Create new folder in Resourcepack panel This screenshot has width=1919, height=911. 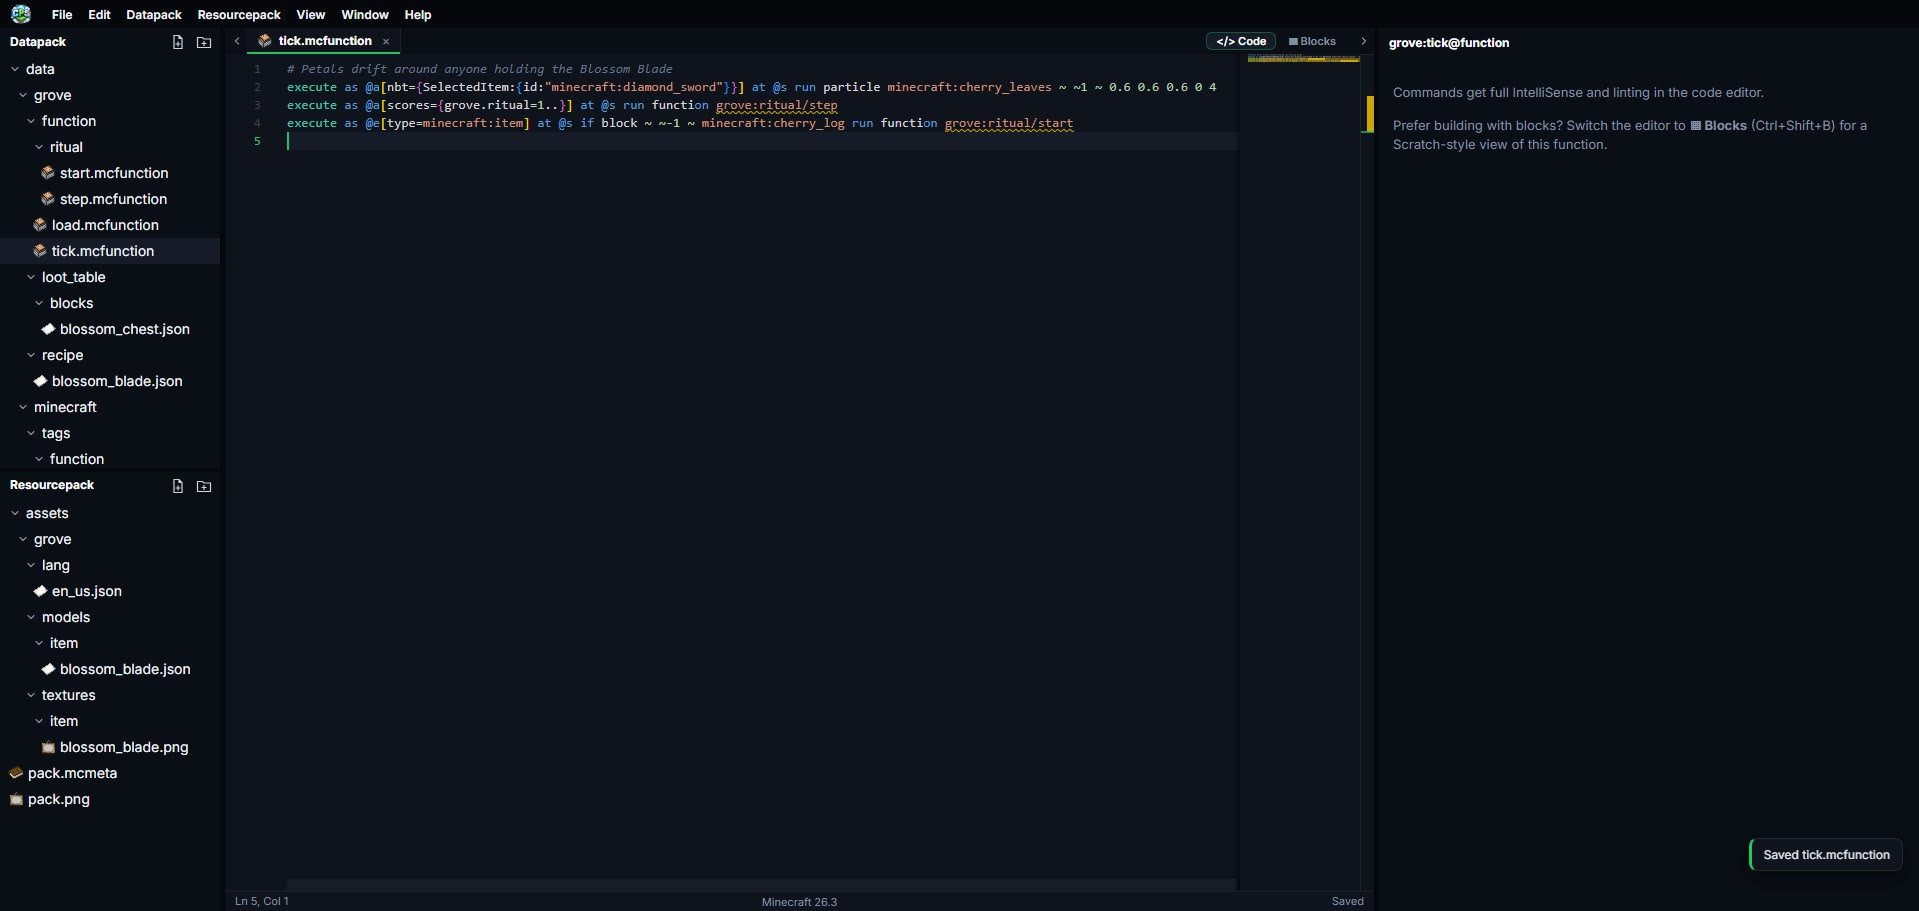point(204,486)
